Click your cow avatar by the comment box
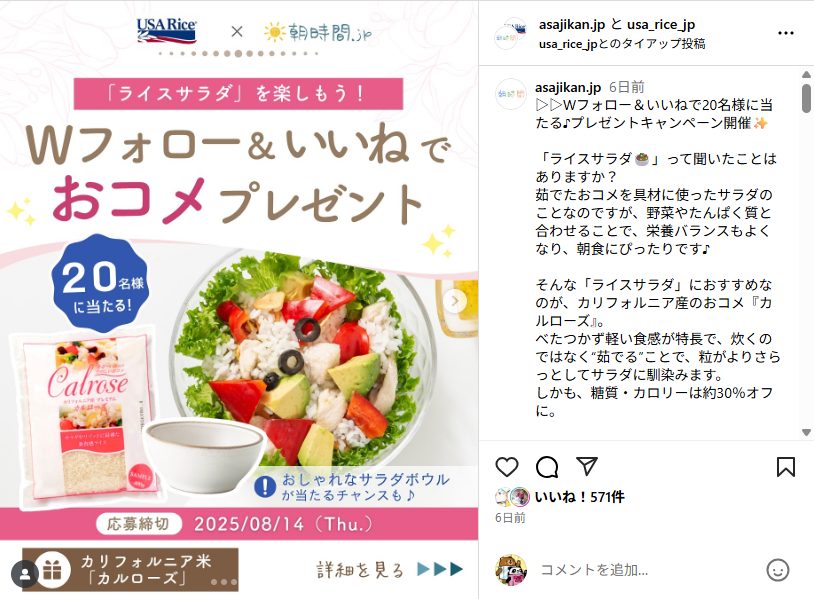This screenshot has height=599, width=814. pyautogui.click(x=511, y=570)
